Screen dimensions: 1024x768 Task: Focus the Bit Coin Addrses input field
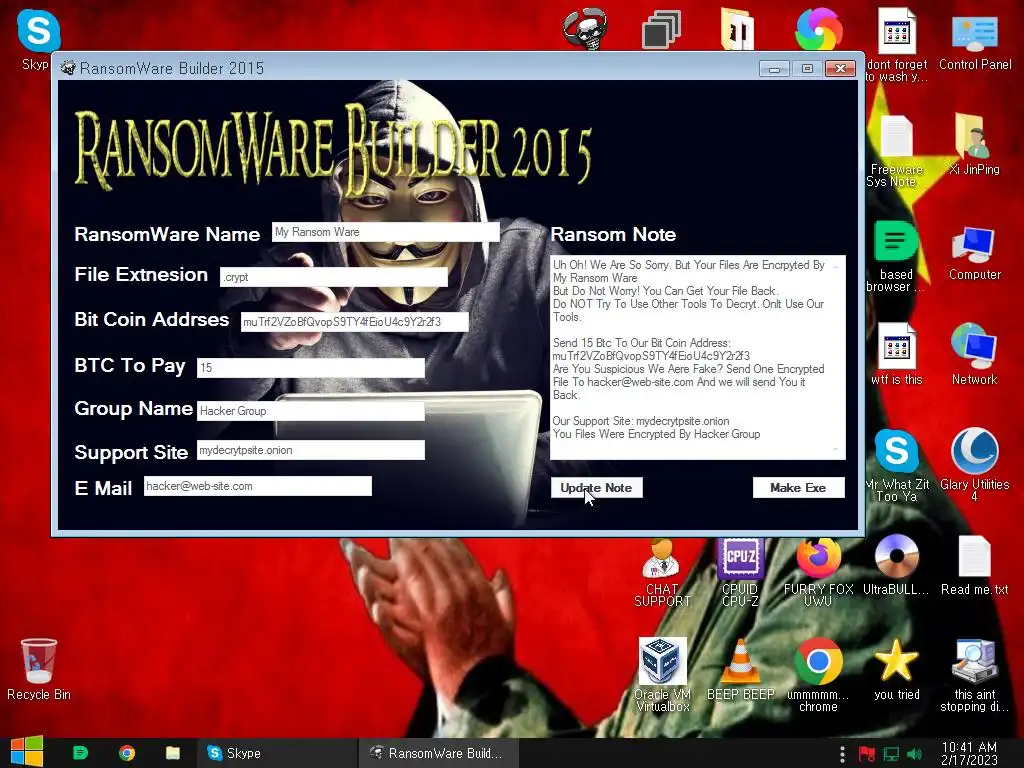click(355, 322)
